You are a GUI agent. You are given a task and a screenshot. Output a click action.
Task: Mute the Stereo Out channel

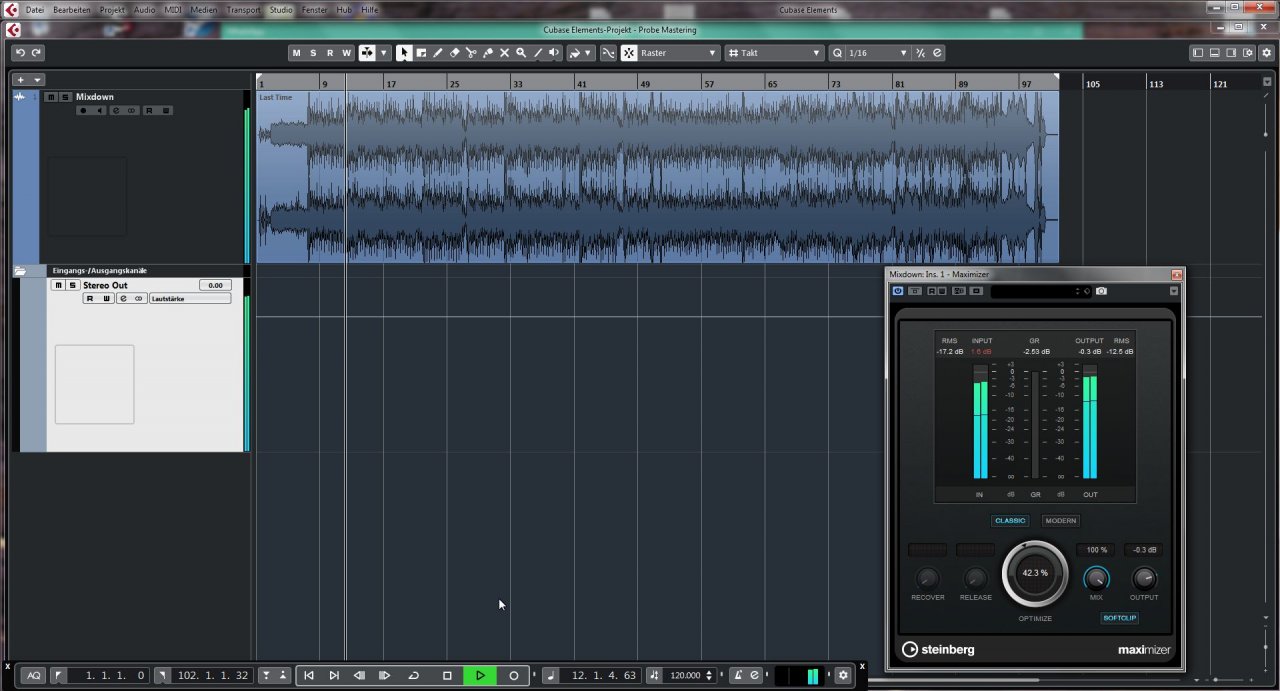(x=58, y=286)
